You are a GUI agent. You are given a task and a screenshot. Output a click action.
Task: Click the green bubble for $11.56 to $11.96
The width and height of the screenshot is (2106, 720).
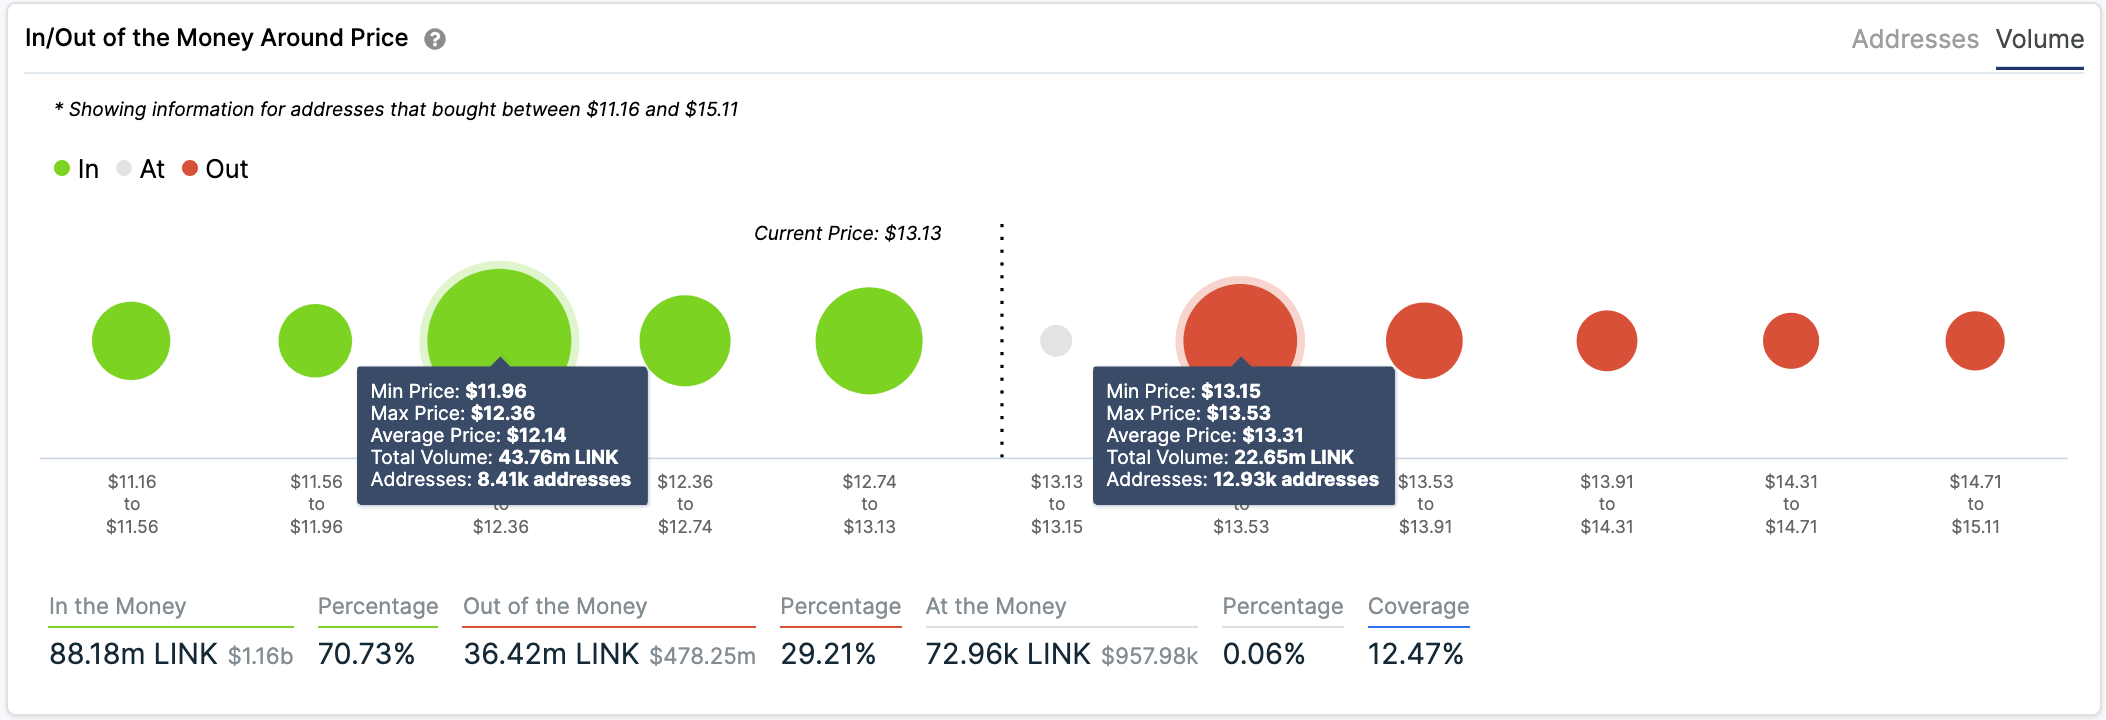tap(315, 341)
